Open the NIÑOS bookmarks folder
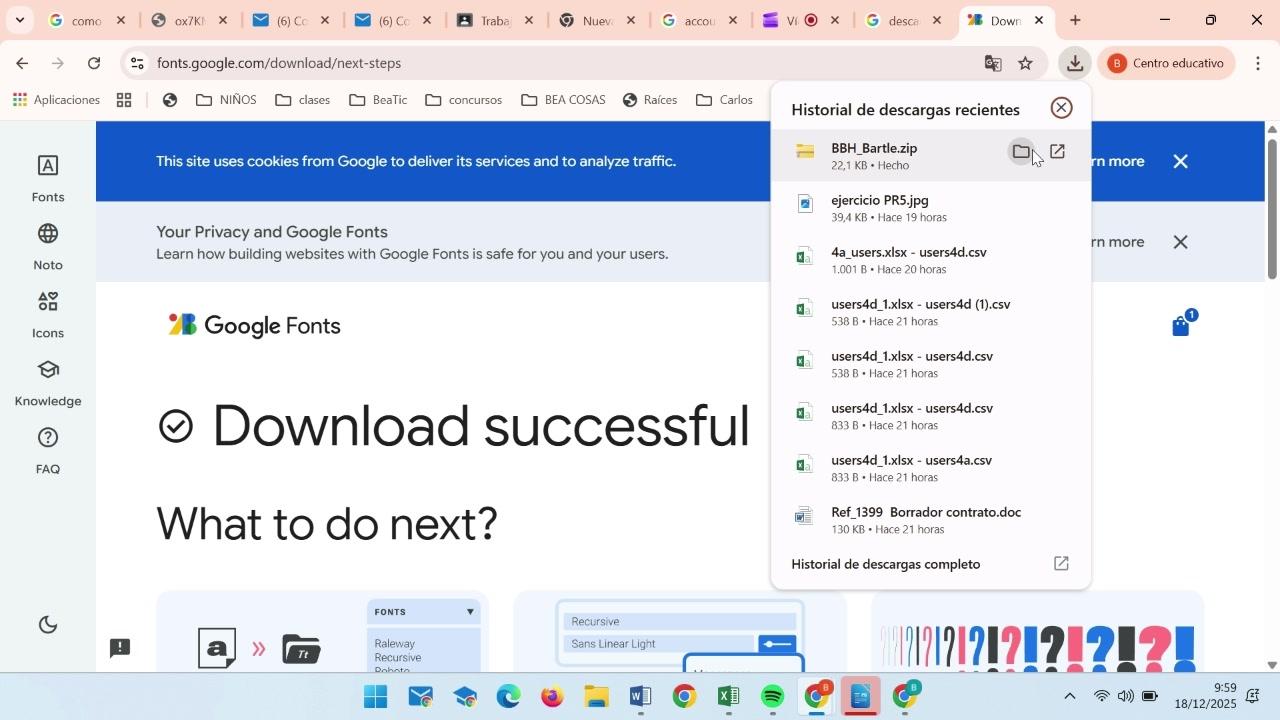Viewport: 1280px width, 720px height. pyautogui.click(x=227, y=100)
